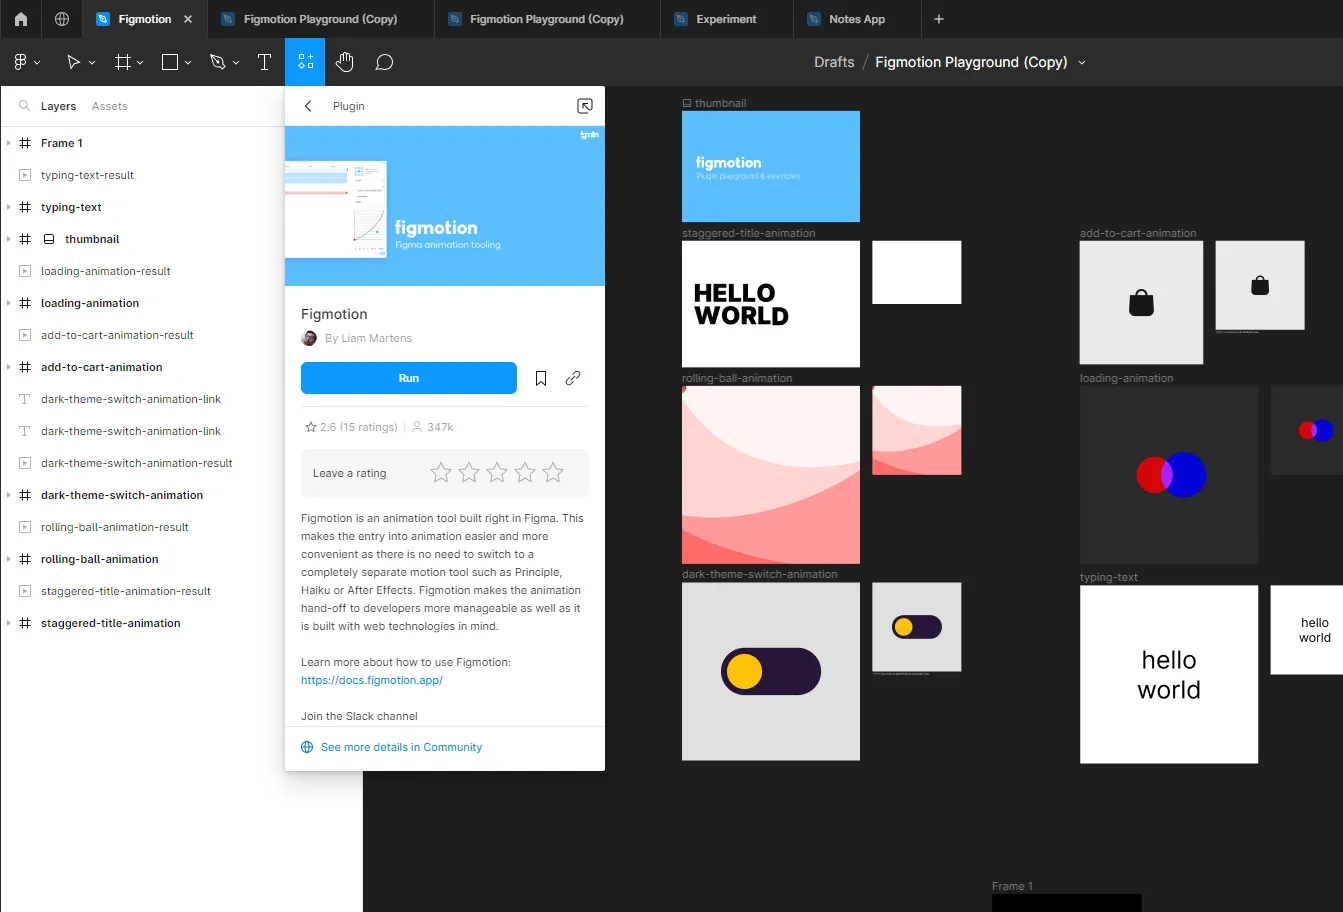Run the Figmotion plugin

pyautogui.click(x=409, y=378)
